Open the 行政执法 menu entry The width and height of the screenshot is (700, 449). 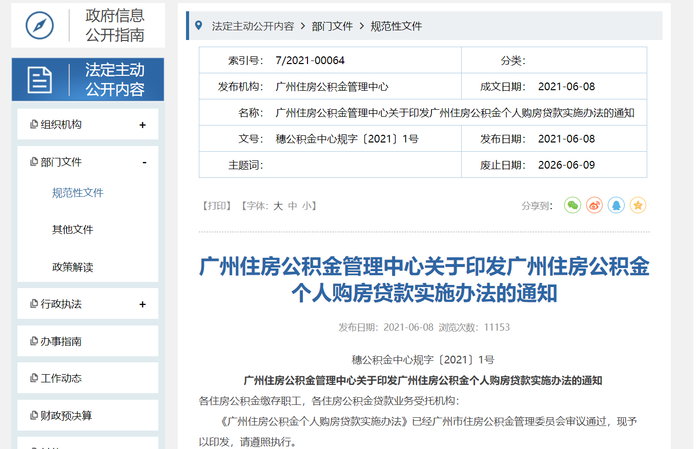(88, 304)
